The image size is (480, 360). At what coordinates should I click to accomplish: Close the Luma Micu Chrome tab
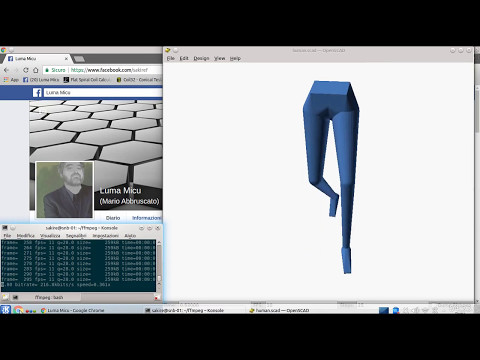[66, 59]
